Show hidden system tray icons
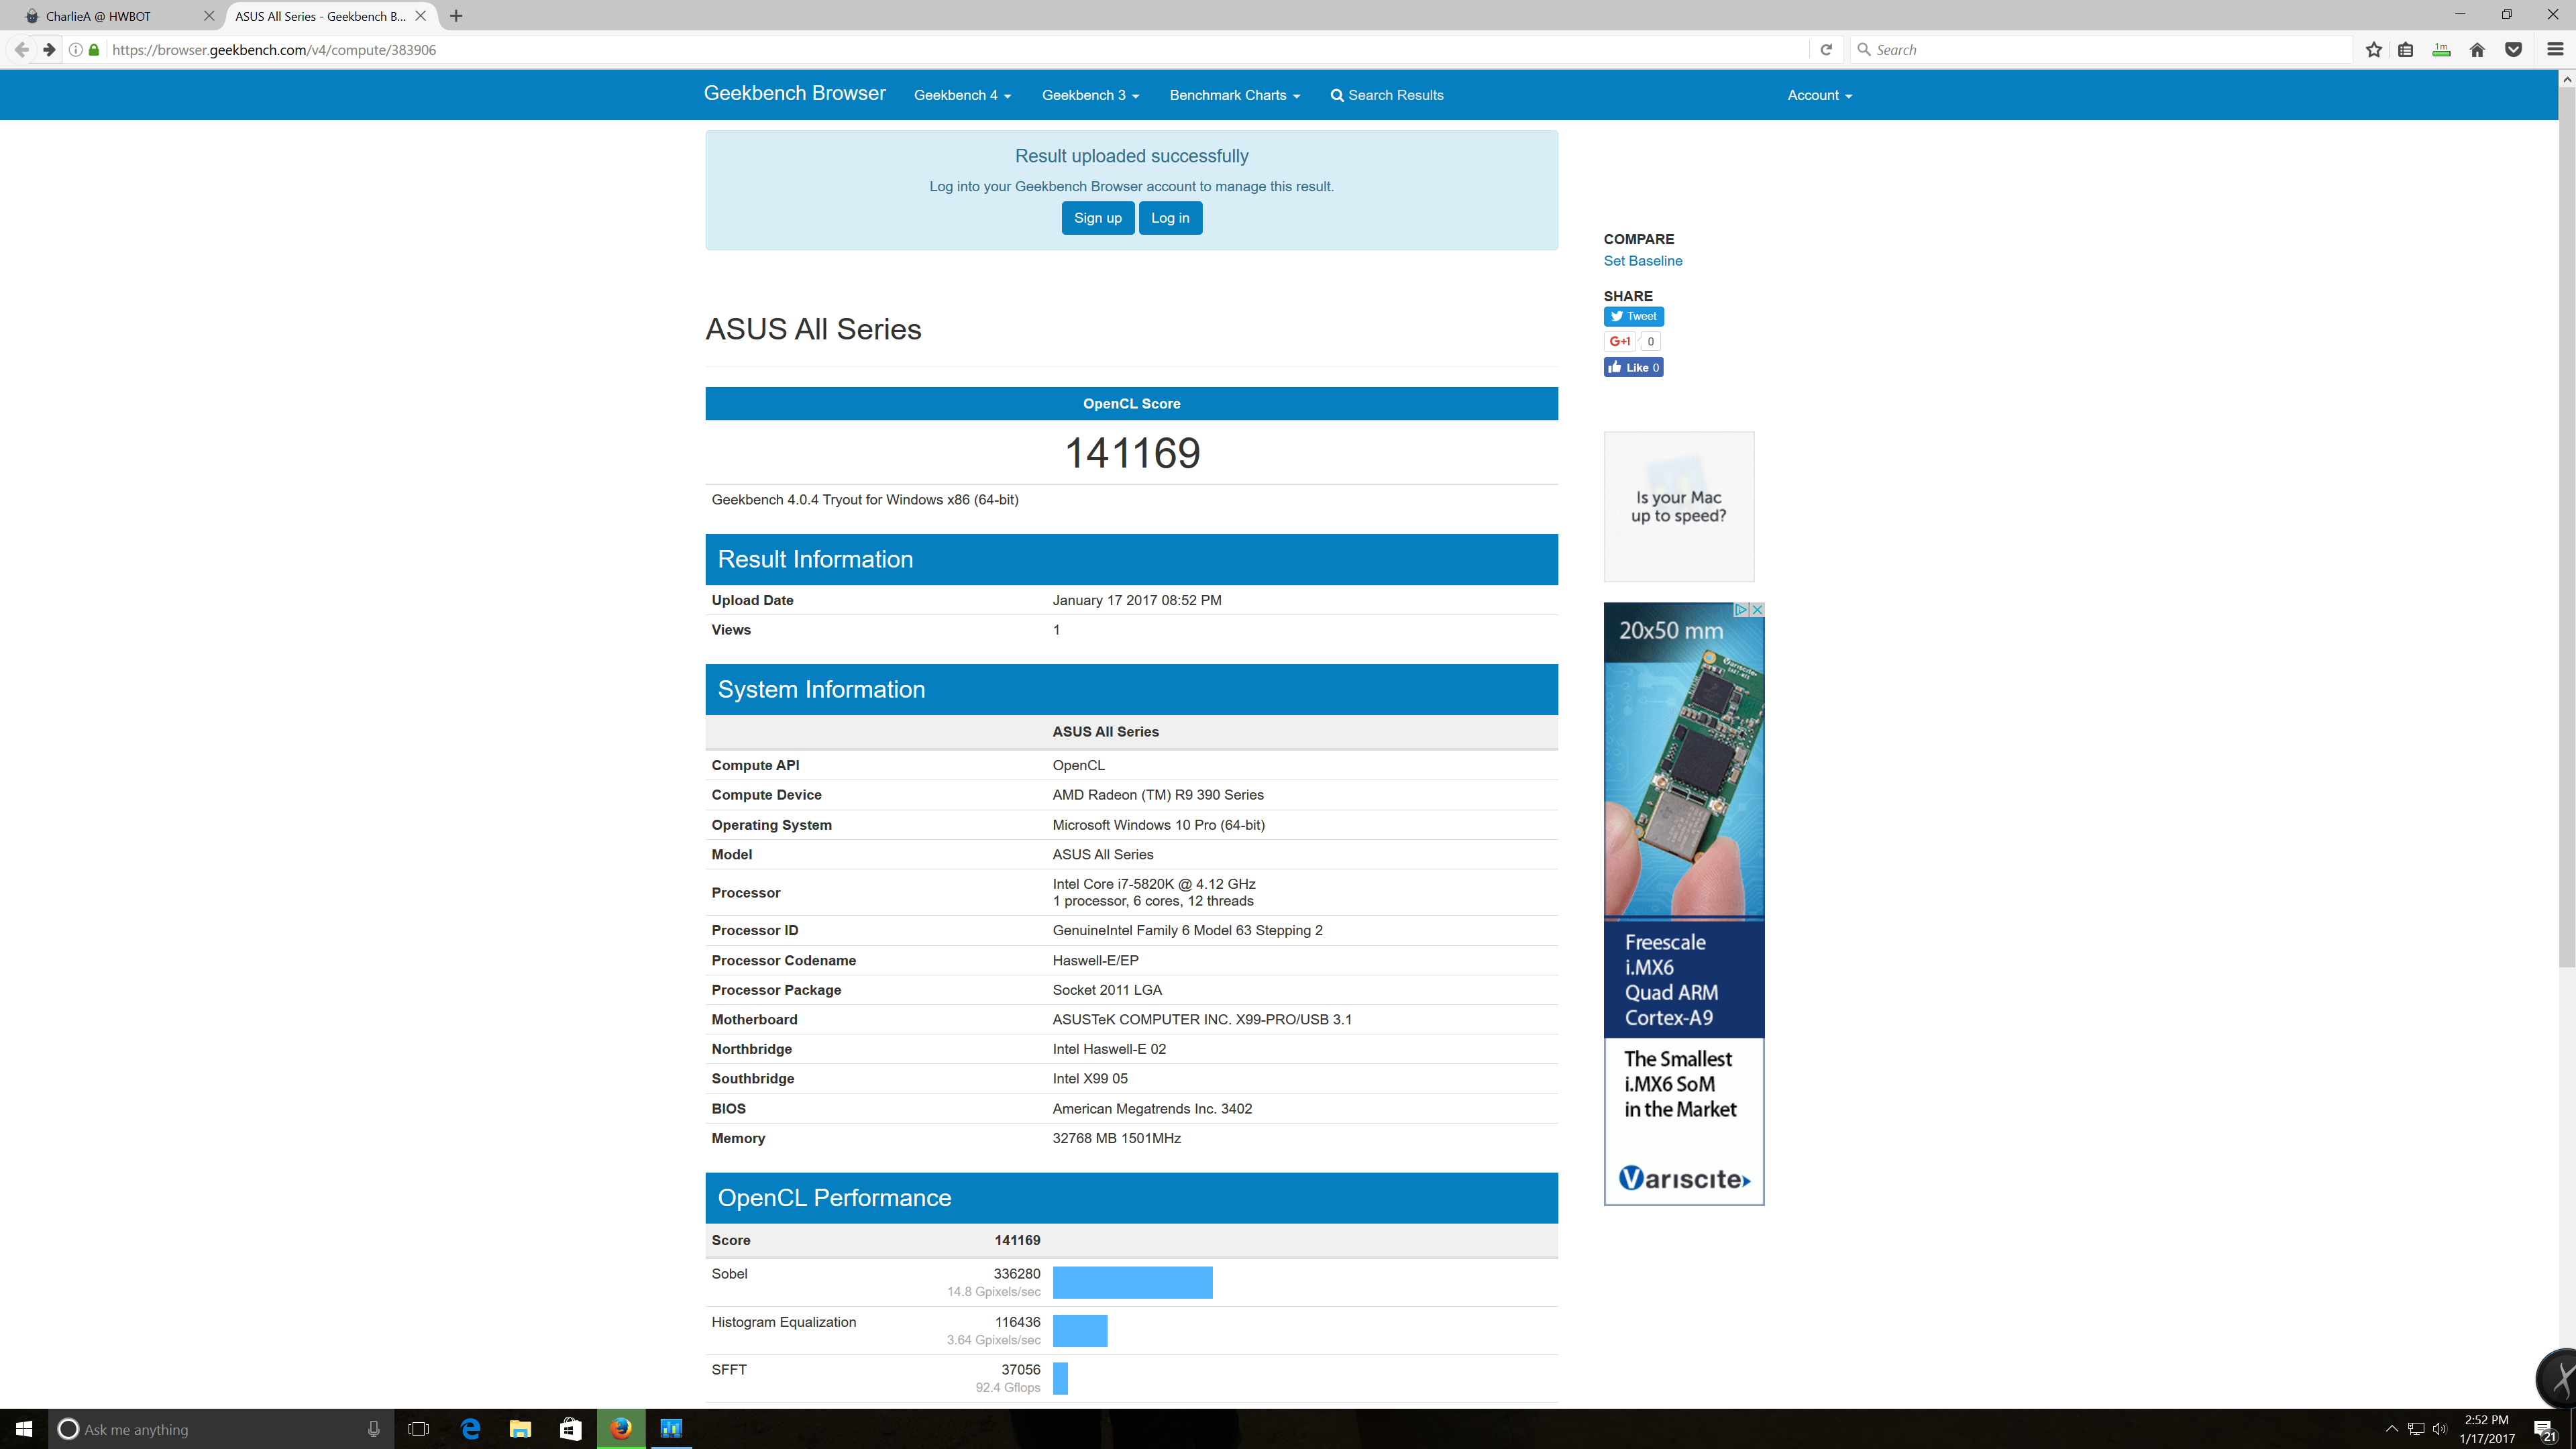The width and height of the screenshot is (2576, 1449). coord(2391,1429)
